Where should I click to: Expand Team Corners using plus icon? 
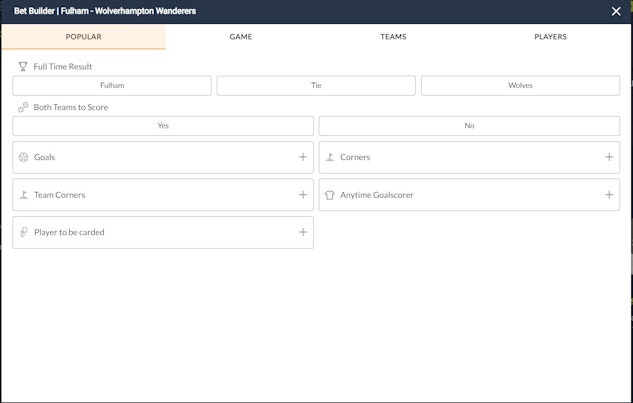[303, 195]
